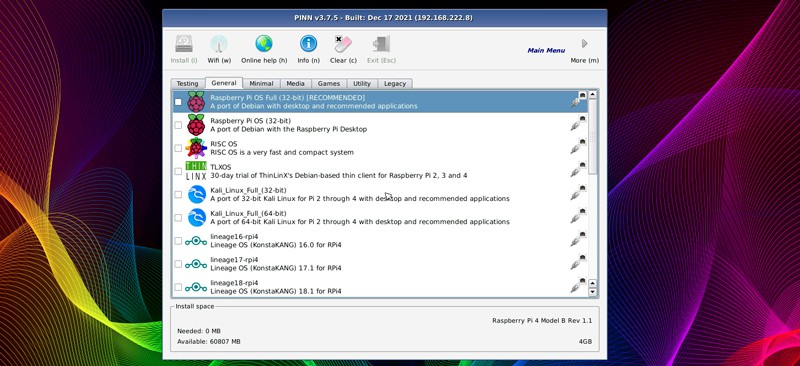Click the Kali_Linux_Full_(64-bit) logo icon

(196, 217)
